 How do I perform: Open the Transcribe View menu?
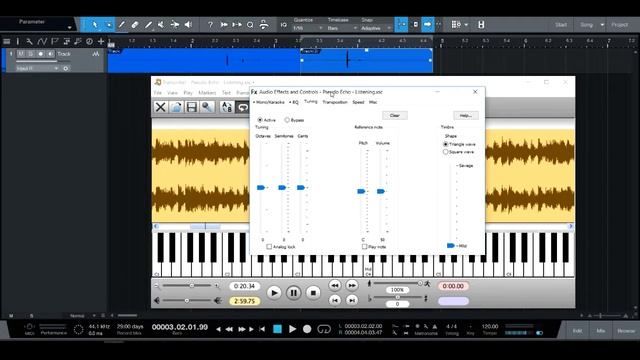[x=172, y=93]
